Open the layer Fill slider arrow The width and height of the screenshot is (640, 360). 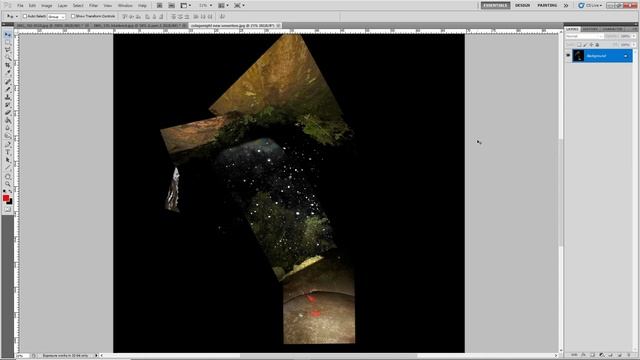[x=633, y=44]
